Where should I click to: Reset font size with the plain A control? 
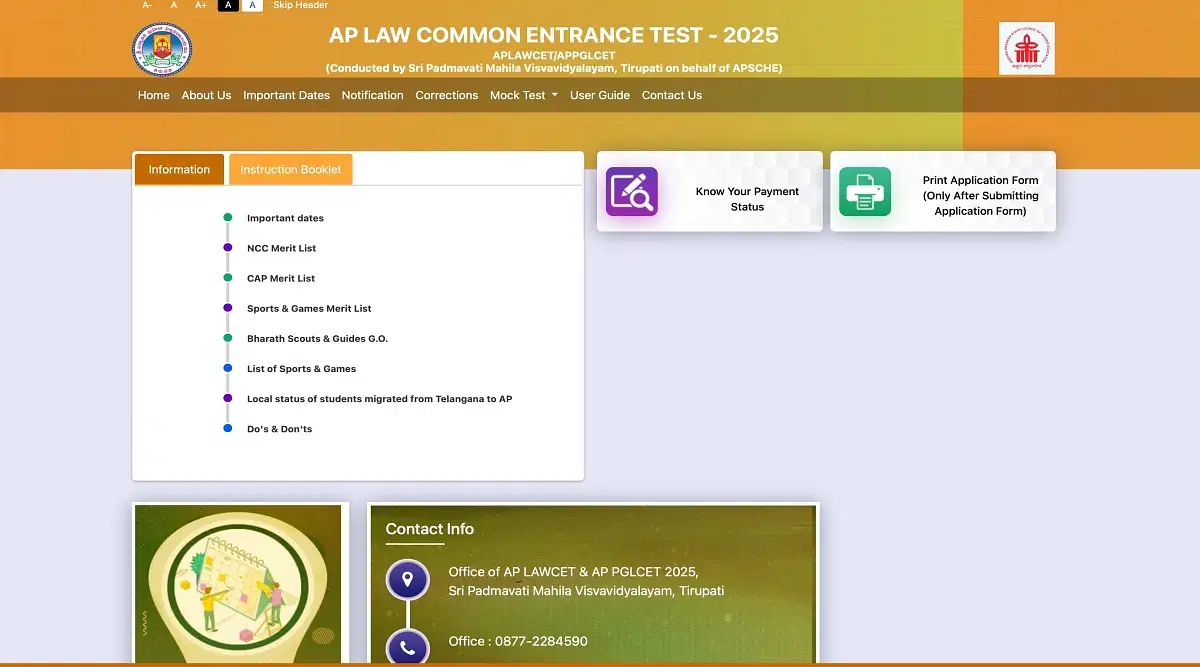tap(174, 5)
